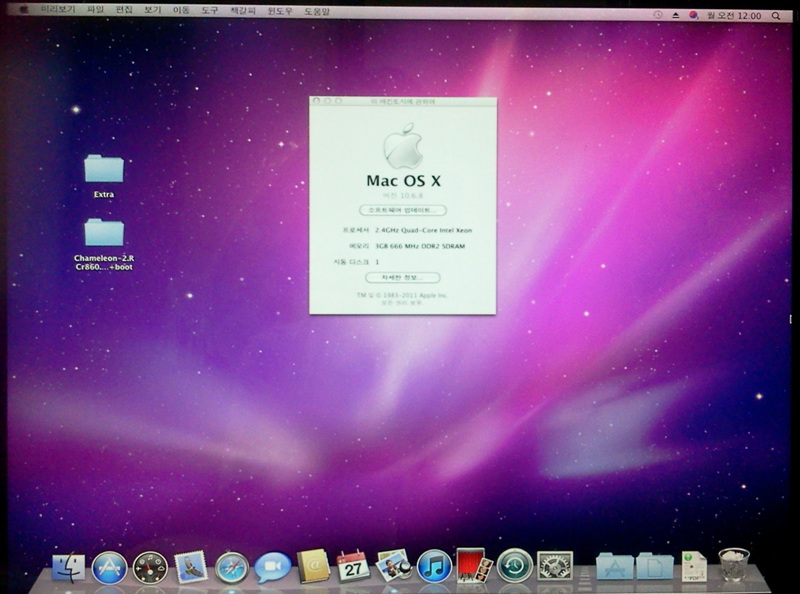Click version 10.6.8 text in About dialog
The width and height of the screenshot is (800, 594).
(403, 195)
